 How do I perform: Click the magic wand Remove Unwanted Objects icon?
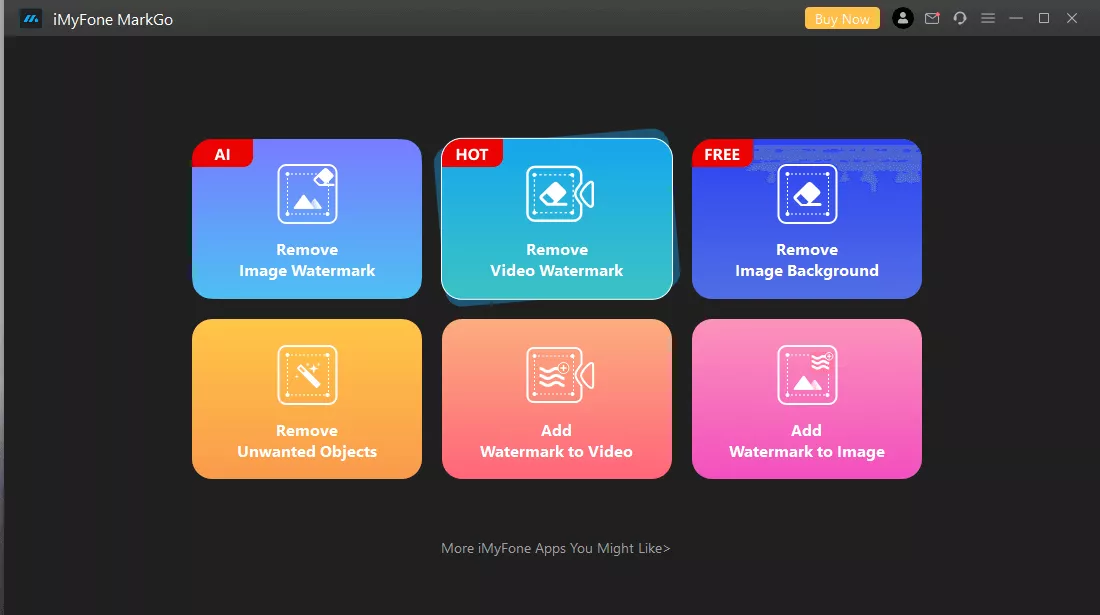coord(307,375)
